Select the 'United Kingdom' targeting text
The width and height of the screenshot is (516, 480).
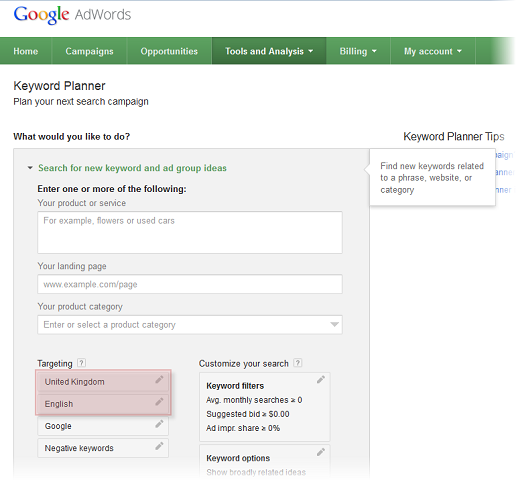pyautogui.click(x=74, y=382)
